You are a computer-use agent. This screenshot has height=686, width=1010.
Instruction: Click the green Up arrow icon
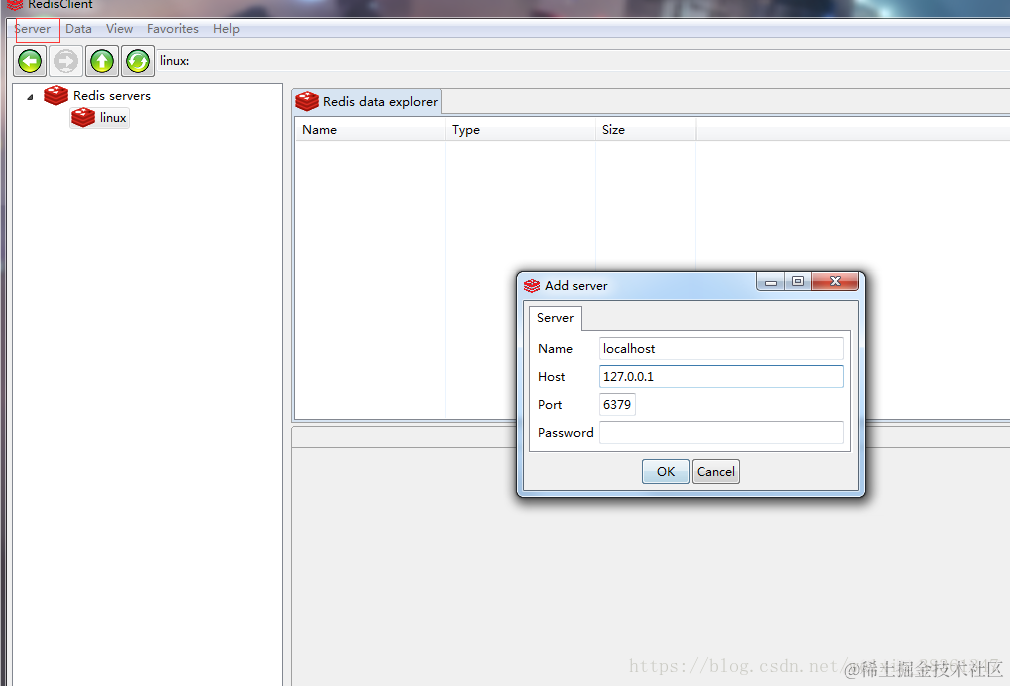tap(102, 61)
